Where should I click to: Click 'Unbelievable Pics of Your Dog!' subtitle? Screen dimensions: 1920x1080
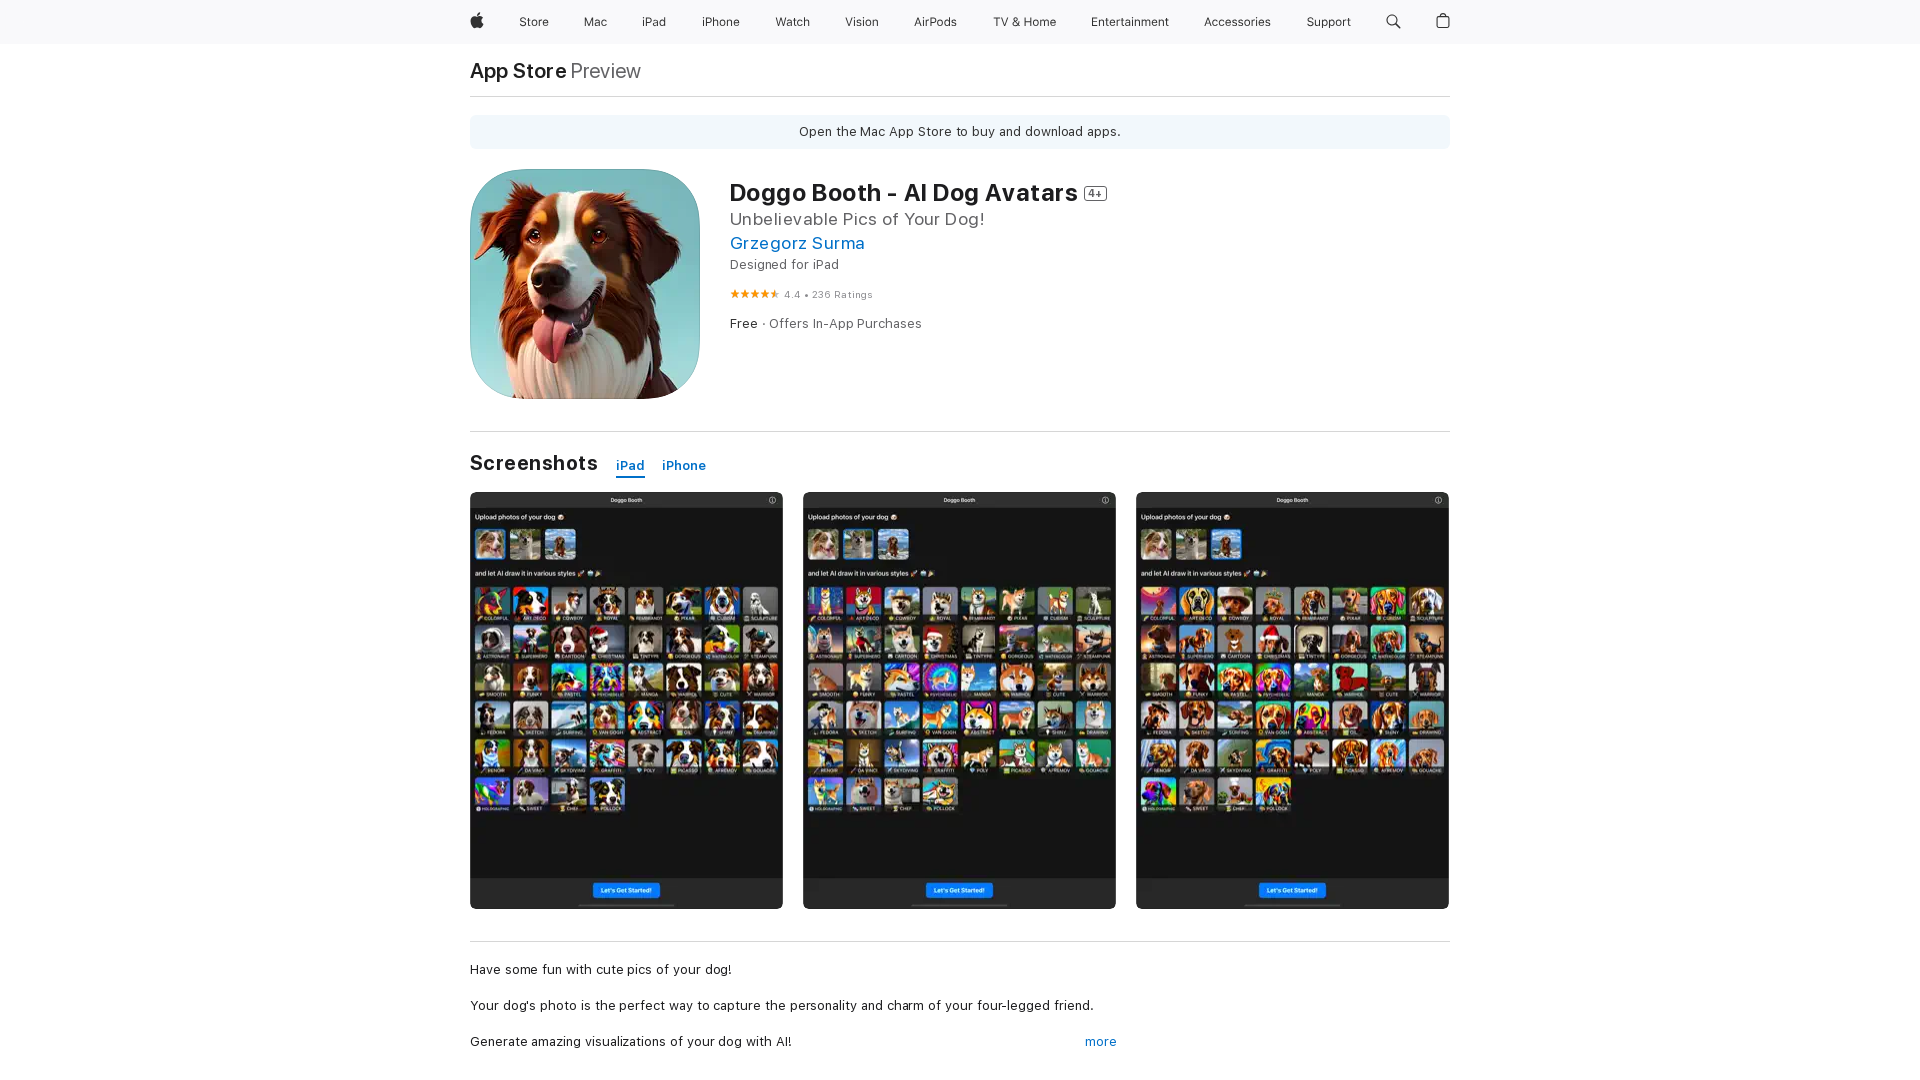(857, 219)
